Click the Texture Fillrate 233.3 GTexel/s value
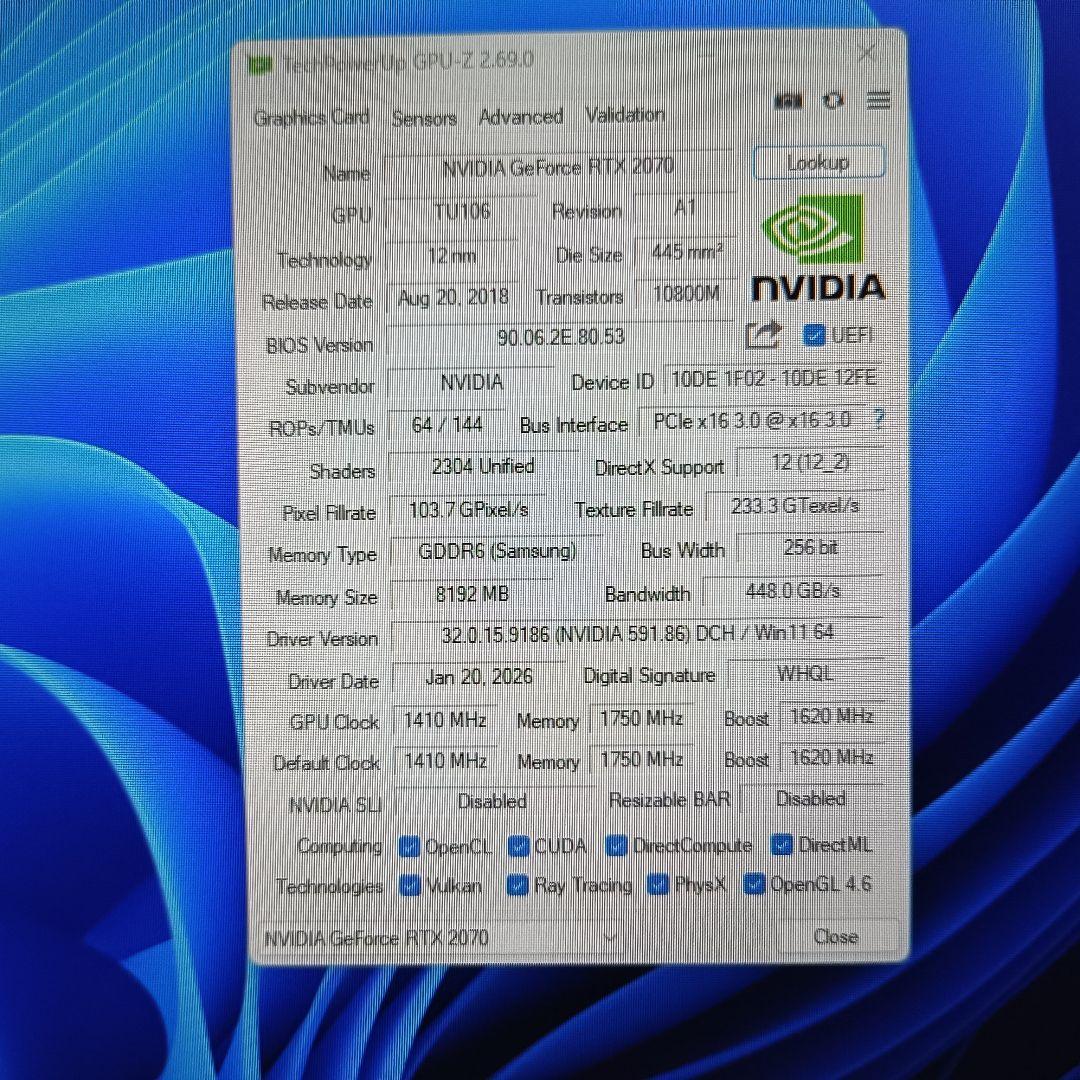The width and height of the screenshot is (1080, 1080). (795, 506)
